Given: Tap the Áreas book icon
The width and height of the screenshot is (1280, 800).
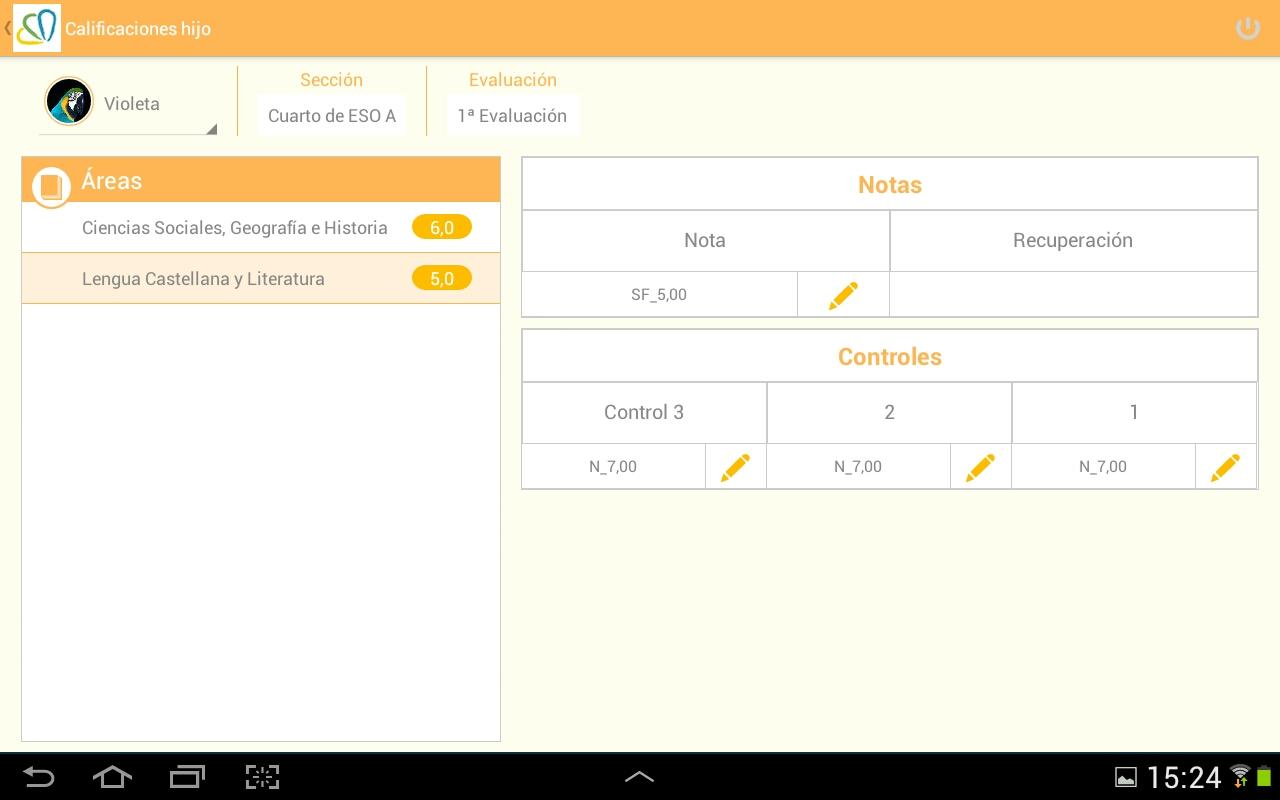Looking at the screenshot, I should (51, 187).
